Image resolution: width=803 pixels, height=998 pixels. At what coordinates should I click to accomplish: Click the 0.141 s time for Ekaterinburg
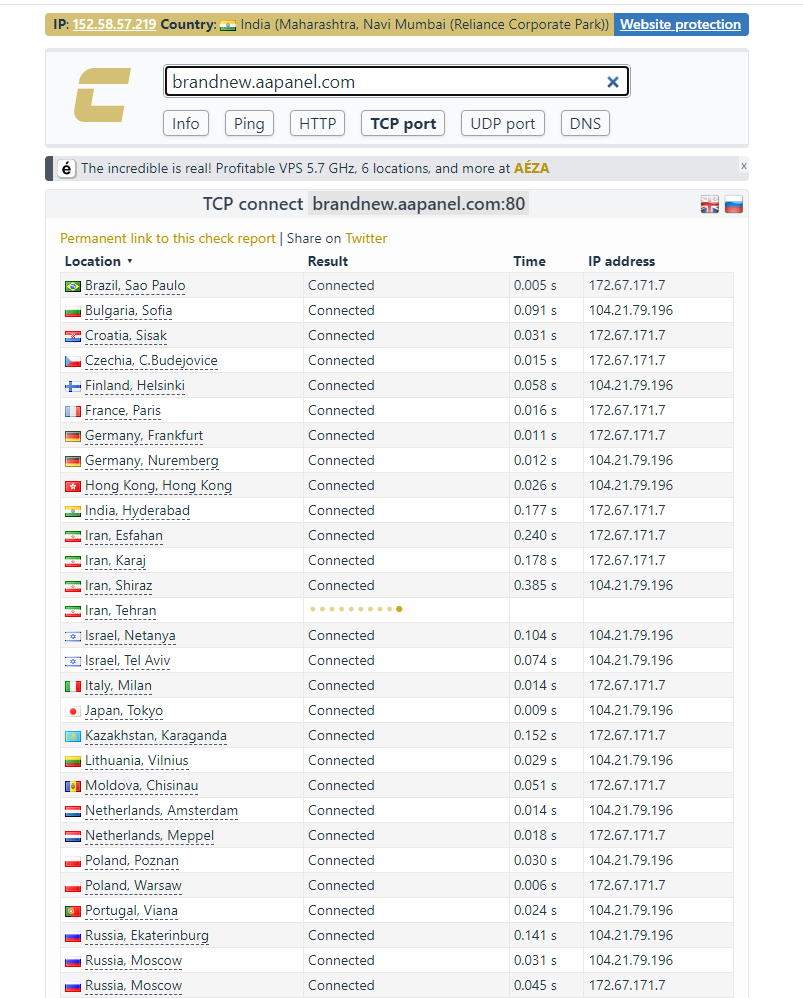(x=535, y=936)
